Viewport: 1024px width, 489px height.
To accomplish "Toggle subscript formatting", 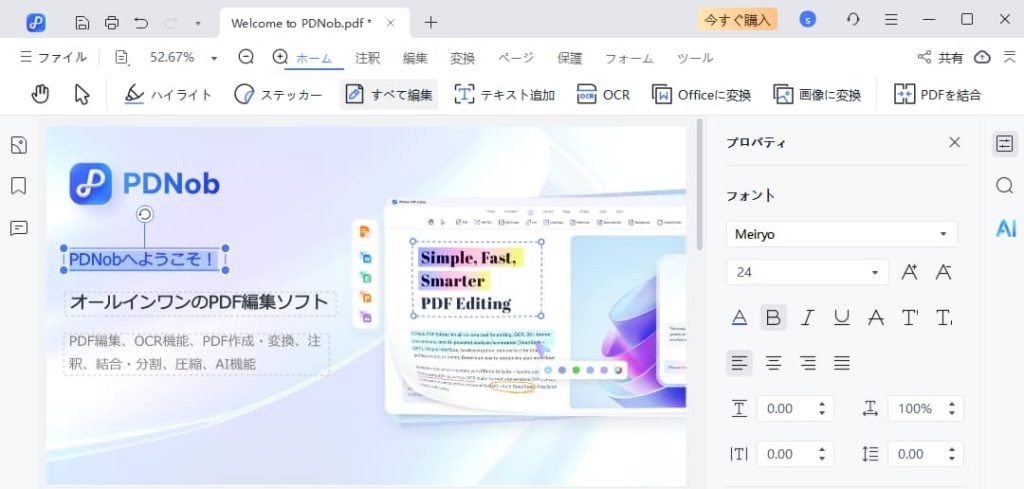I will coord(944,317).
